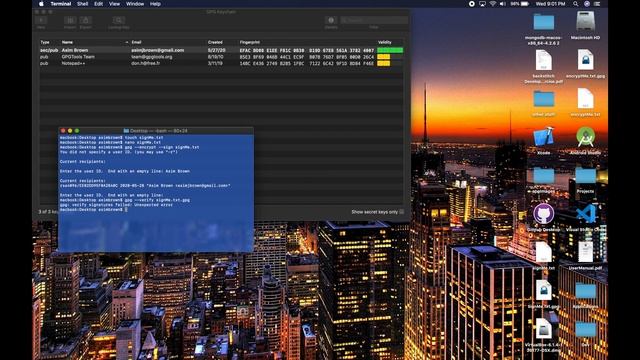640x360 pixels.
Task: Click the screen recording icon in menu bar
Action: 471,4
